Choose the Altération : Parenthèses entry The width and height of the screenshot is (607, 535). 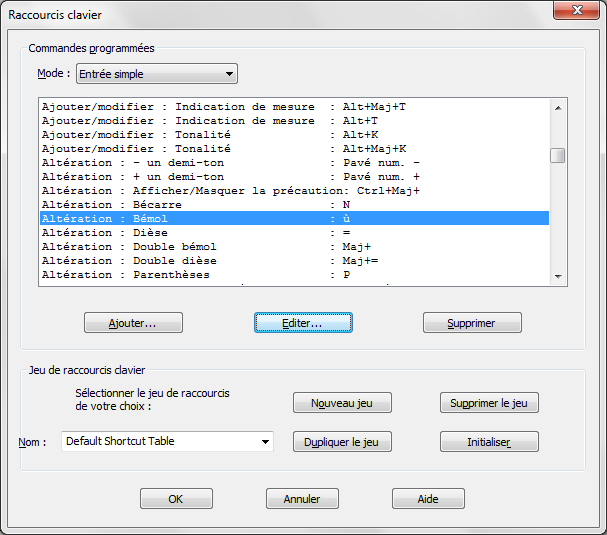[x=200, y=274]
